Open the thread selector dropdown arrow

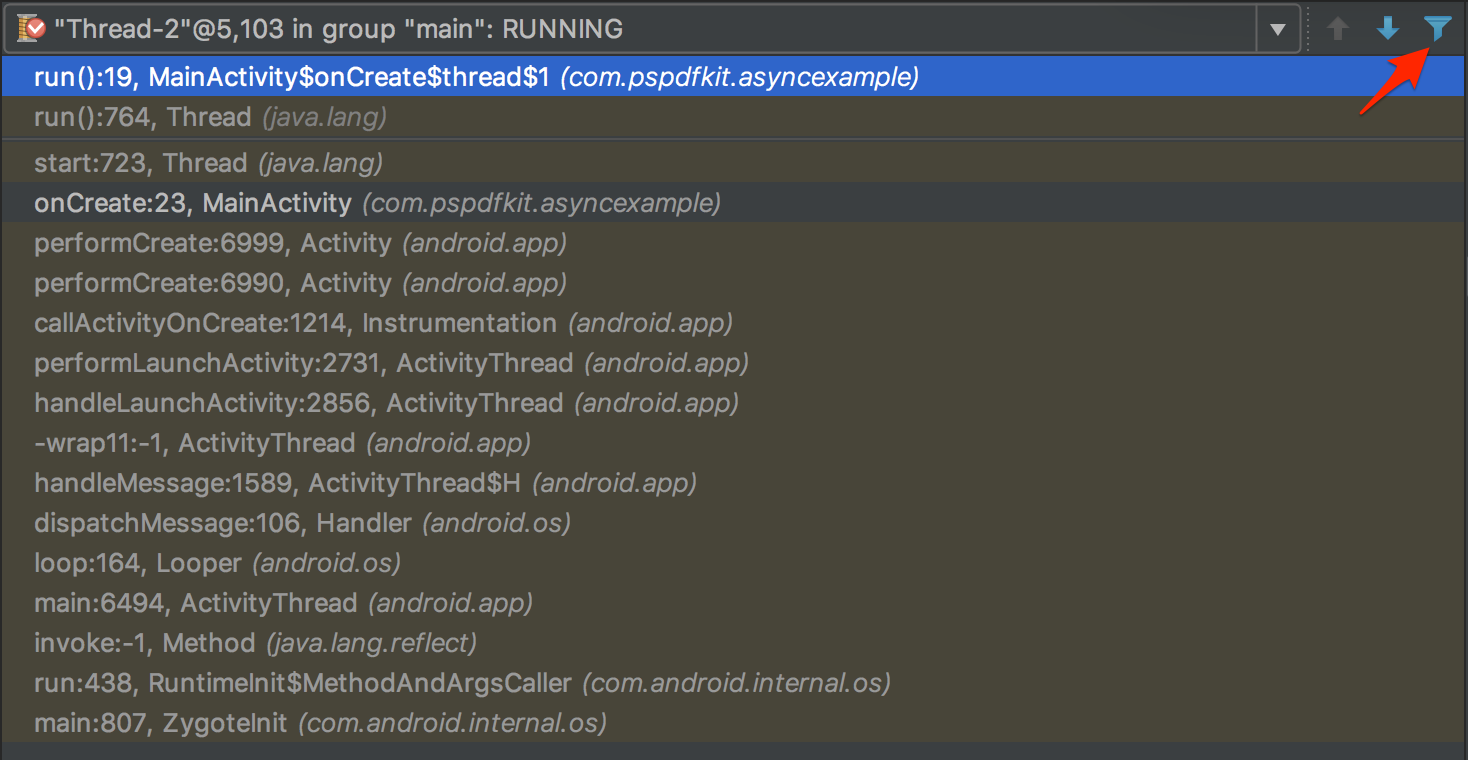[1277, 27]
